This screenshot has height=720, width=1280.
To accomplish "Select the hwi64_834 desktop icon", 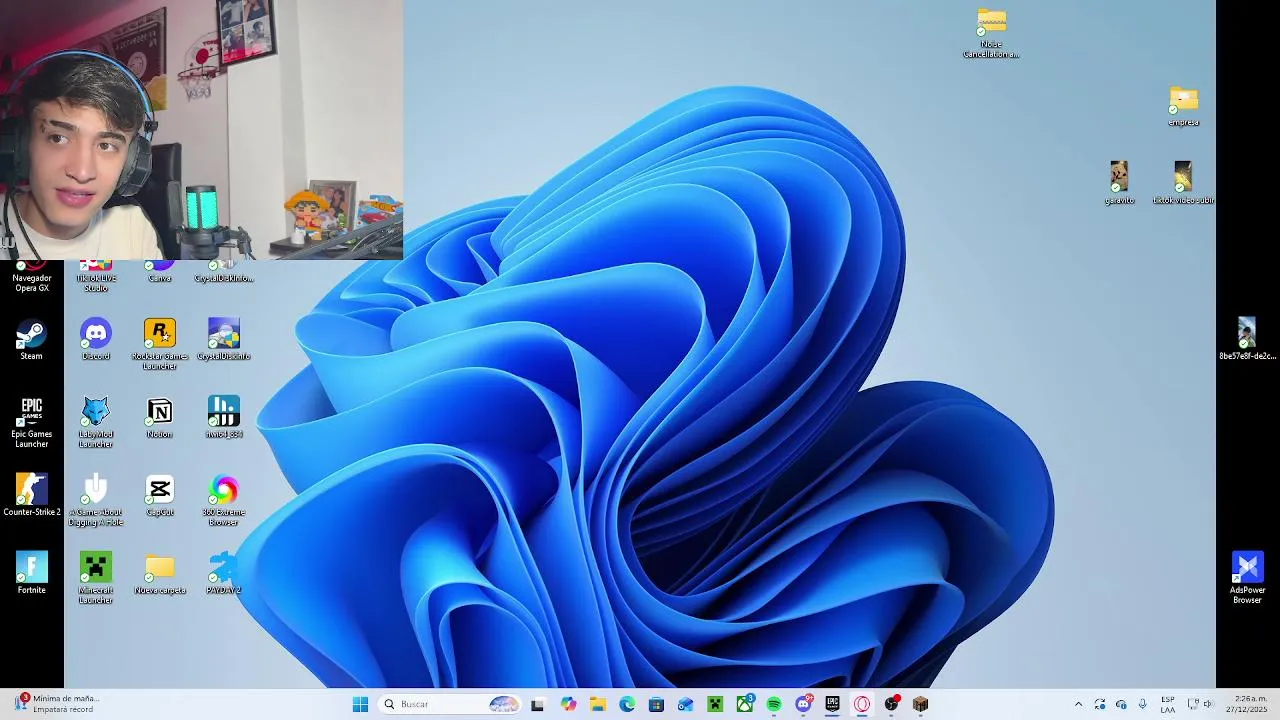I will click(224, 418).
